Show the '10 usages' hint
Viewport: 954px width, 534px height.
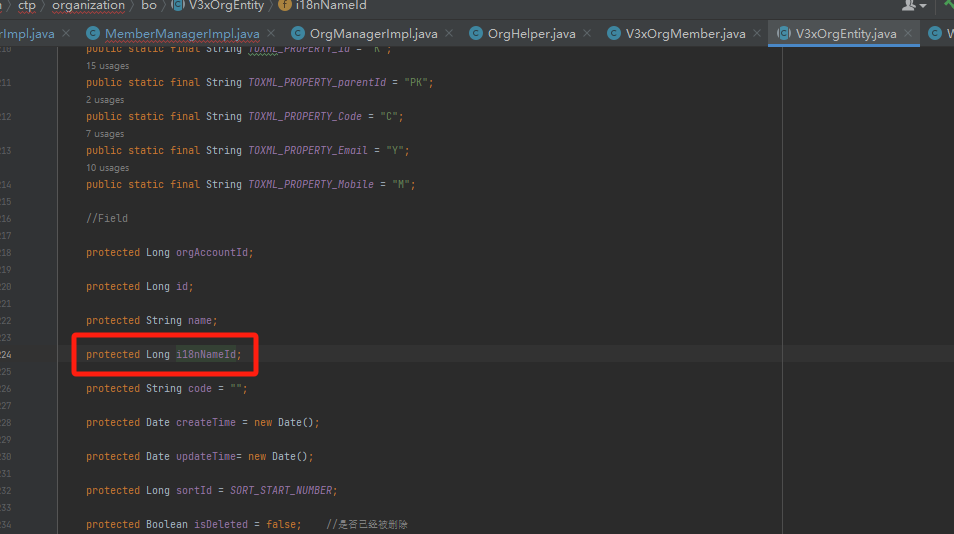[x=107, y=168]
